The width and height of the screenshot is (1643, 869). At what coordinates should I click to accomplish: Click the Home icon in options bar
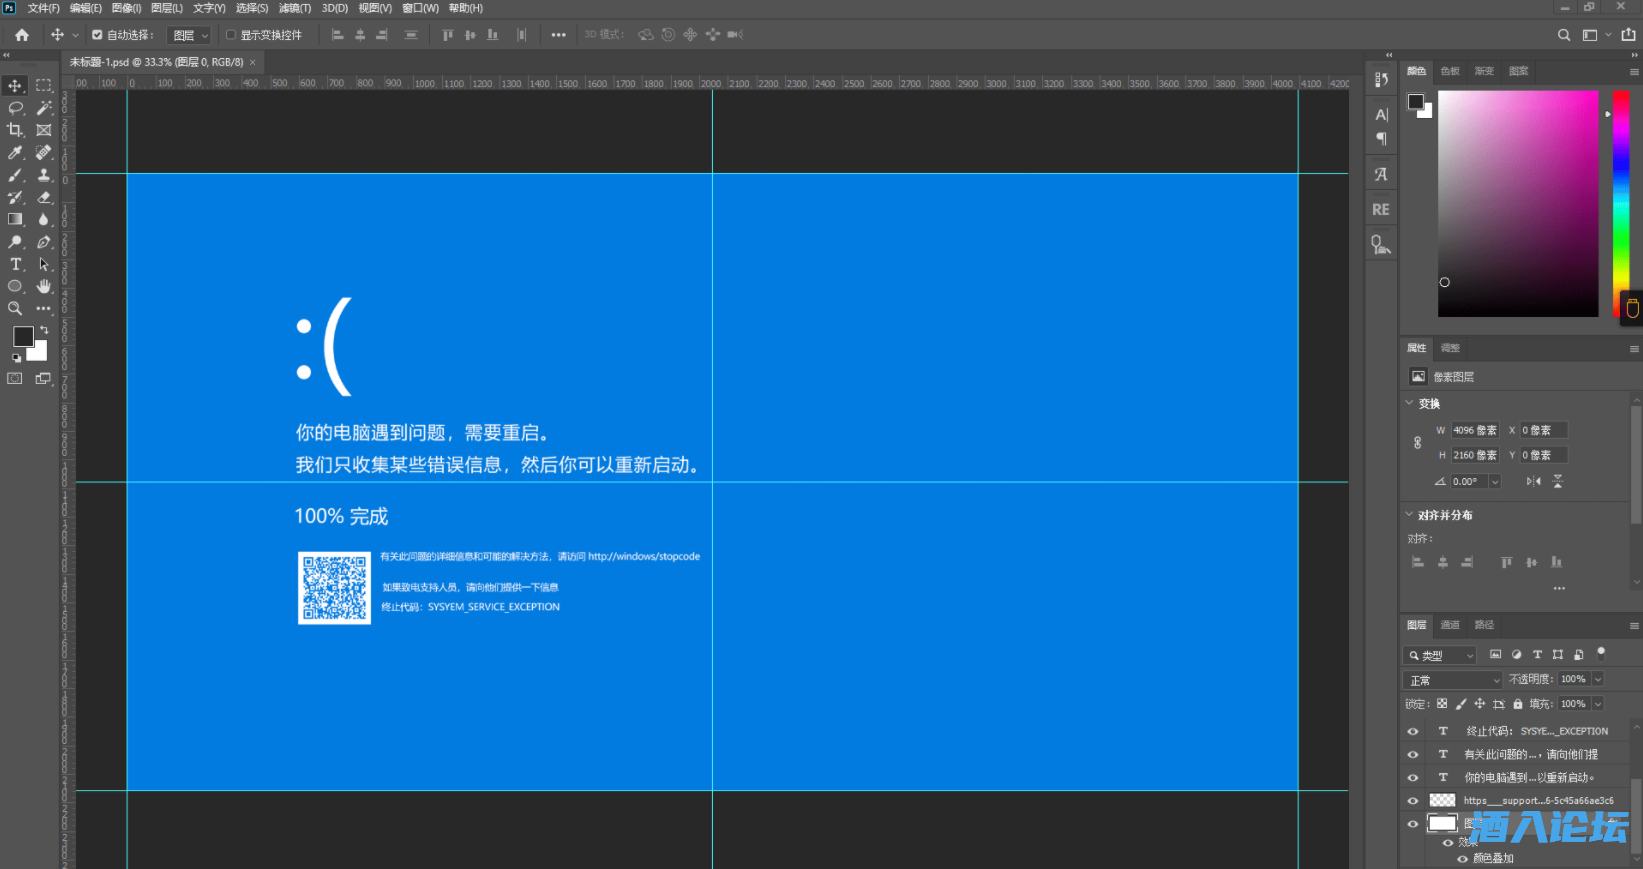[x=22, y=35]
